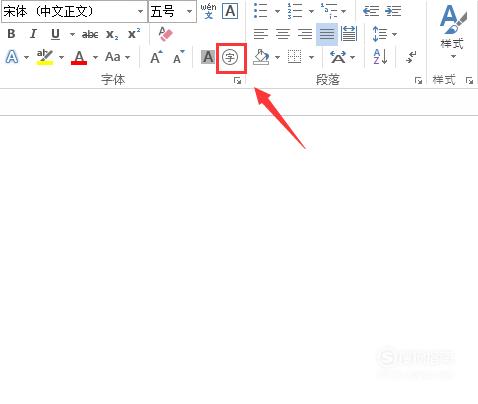The width and height of the screenshot is (478, 404).
Task: Open Font dialog box launcher
Action: (237, 80)
